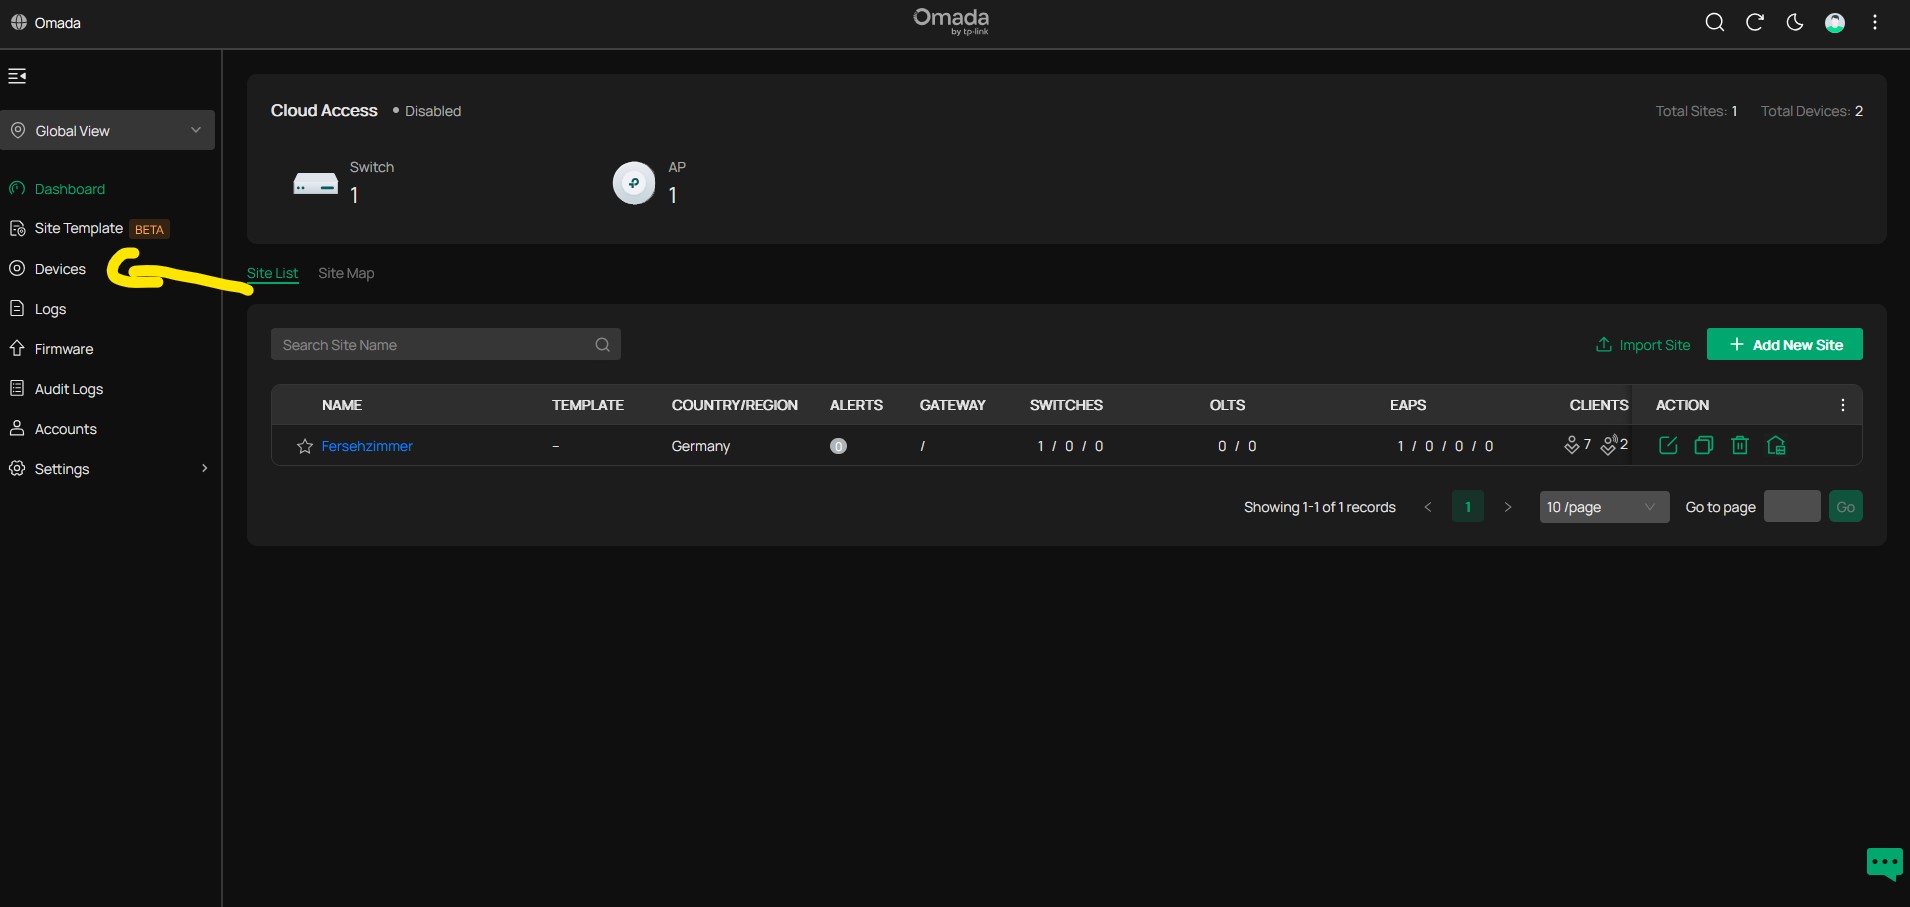Click the refresh icon in the top bar
This screenshot has width=1910, height=907.
(x=1754, y=23)
